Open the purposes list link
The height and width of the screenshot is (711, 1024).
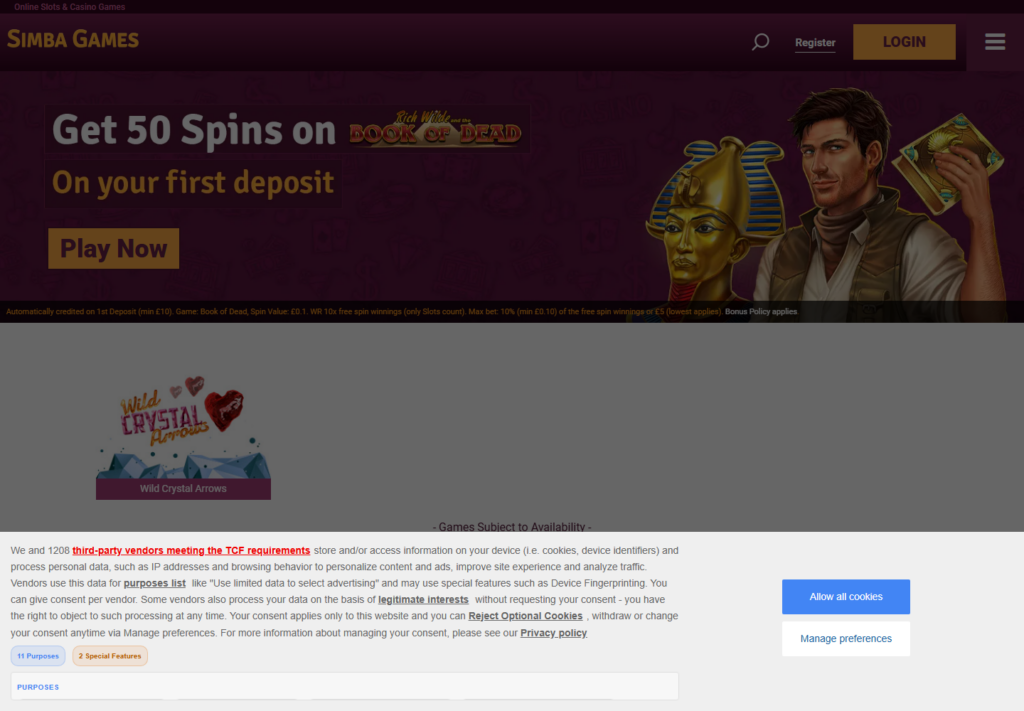(x=154, y=583)
